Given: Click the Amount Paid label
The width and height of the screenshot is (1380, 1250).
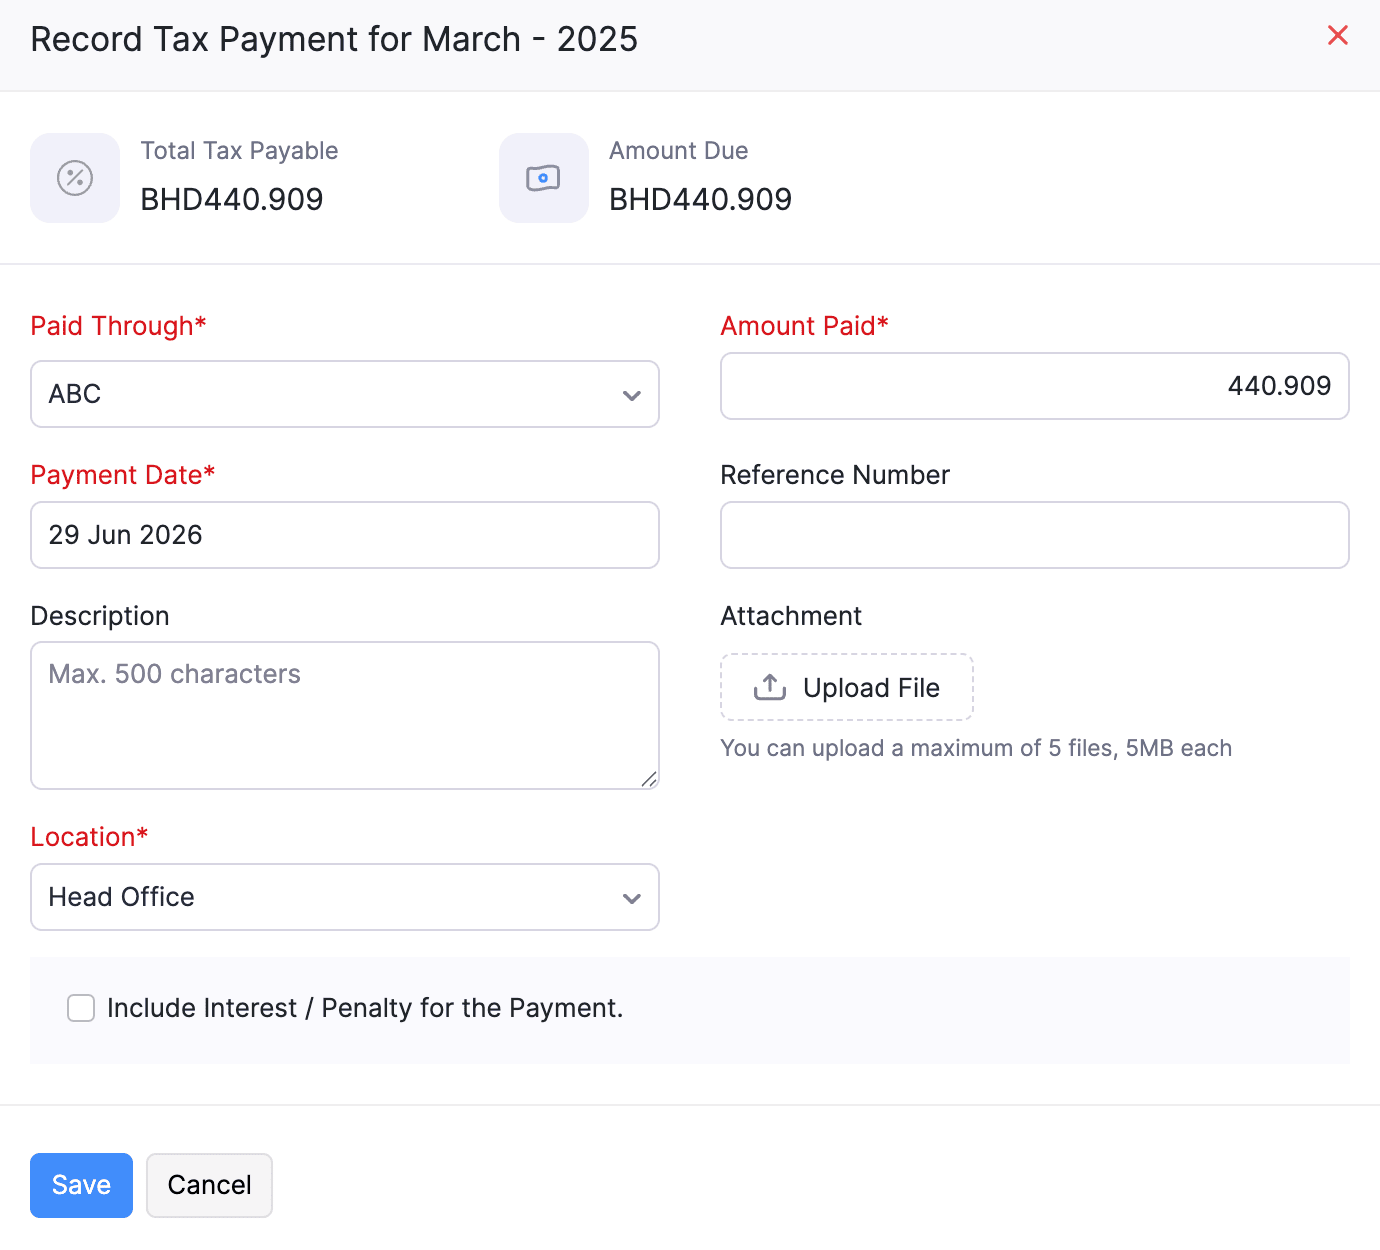Looking at the screenshot, I should click(x=804, y=326).
